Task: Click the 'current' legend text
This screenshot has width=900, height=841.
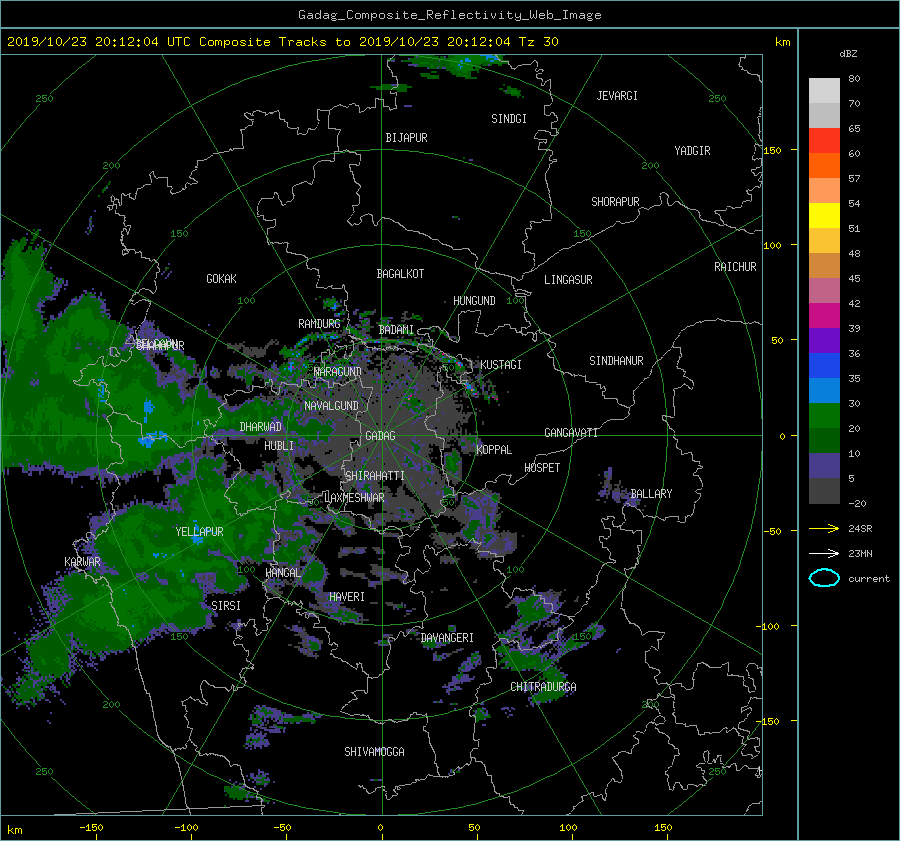Action: [x=868, y=579]
